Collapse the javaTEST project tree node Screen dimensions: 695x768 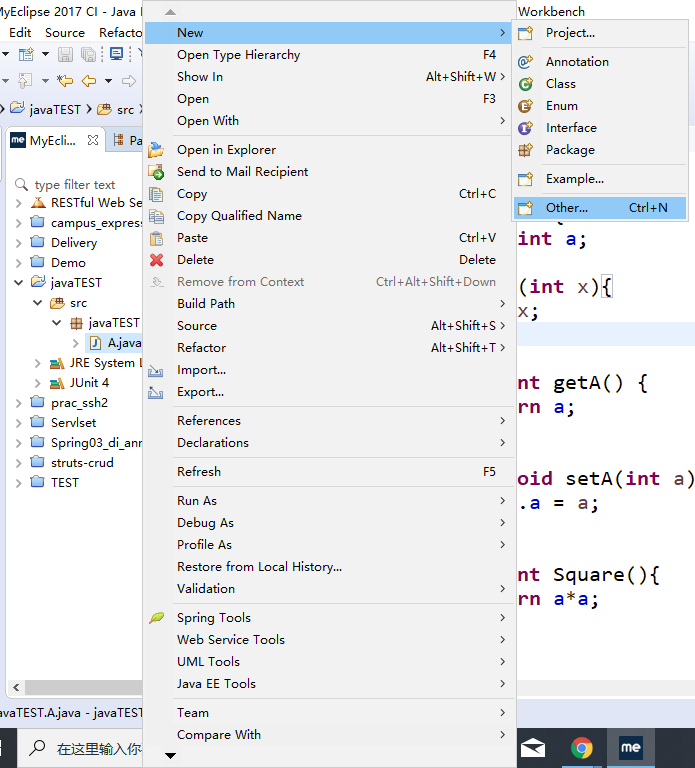point(19,283)
